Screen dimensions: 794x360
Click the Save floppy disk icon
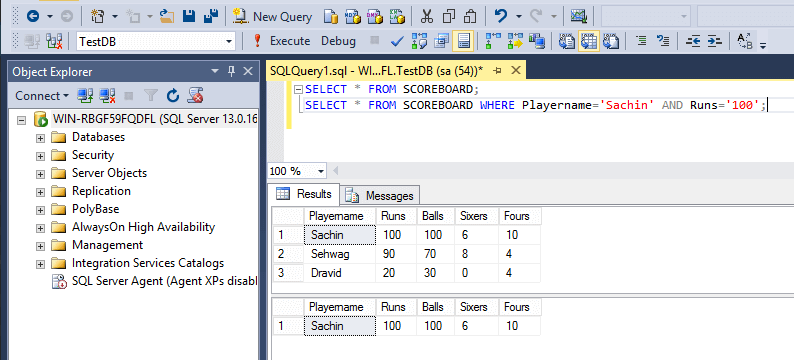coord(189,17)
